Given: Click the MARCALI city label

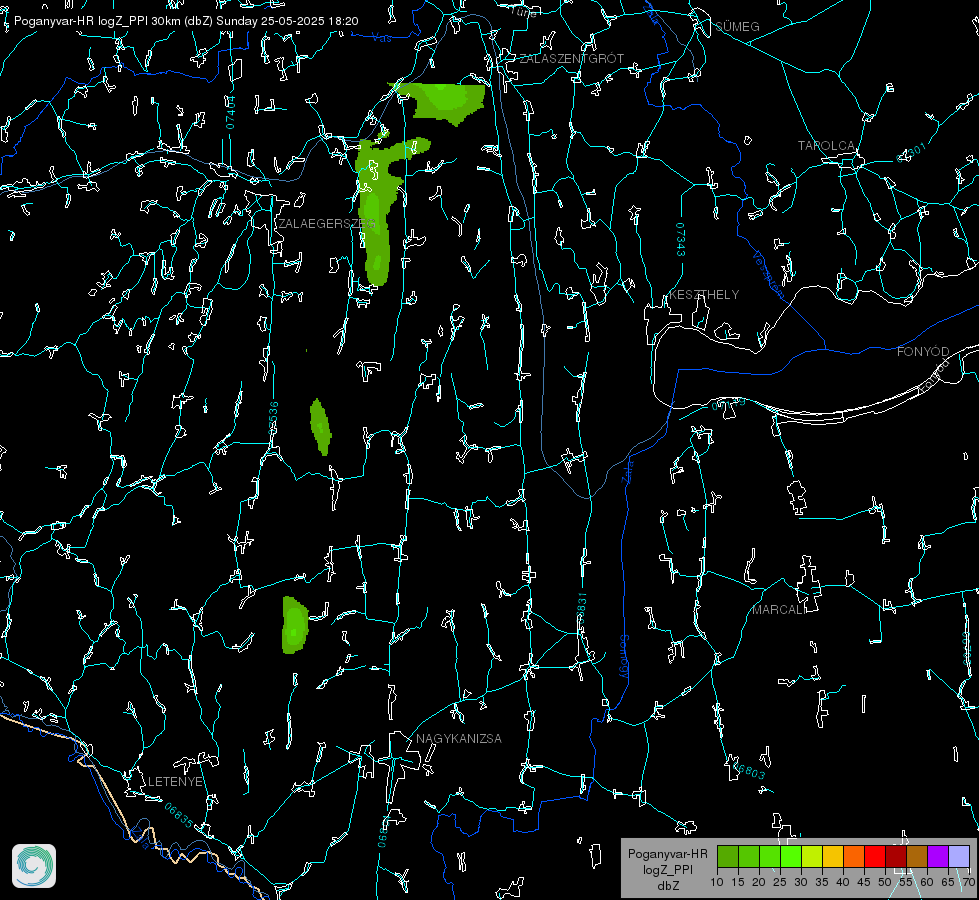Looking at the screenshot, I should pos(778,610).
